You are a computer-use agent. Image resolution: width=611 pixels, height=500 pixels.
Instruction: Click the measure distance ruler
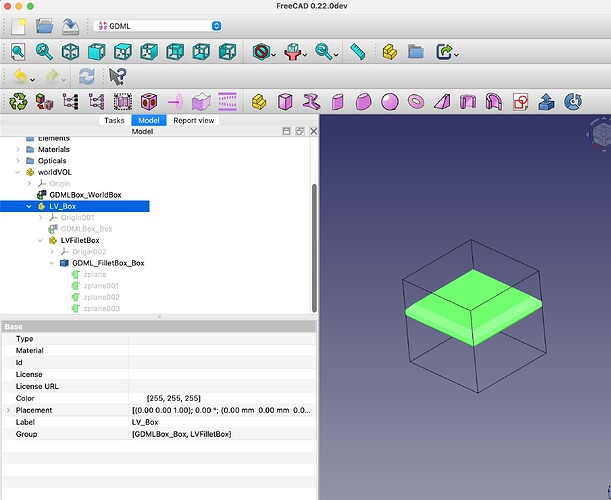[357, 51]
